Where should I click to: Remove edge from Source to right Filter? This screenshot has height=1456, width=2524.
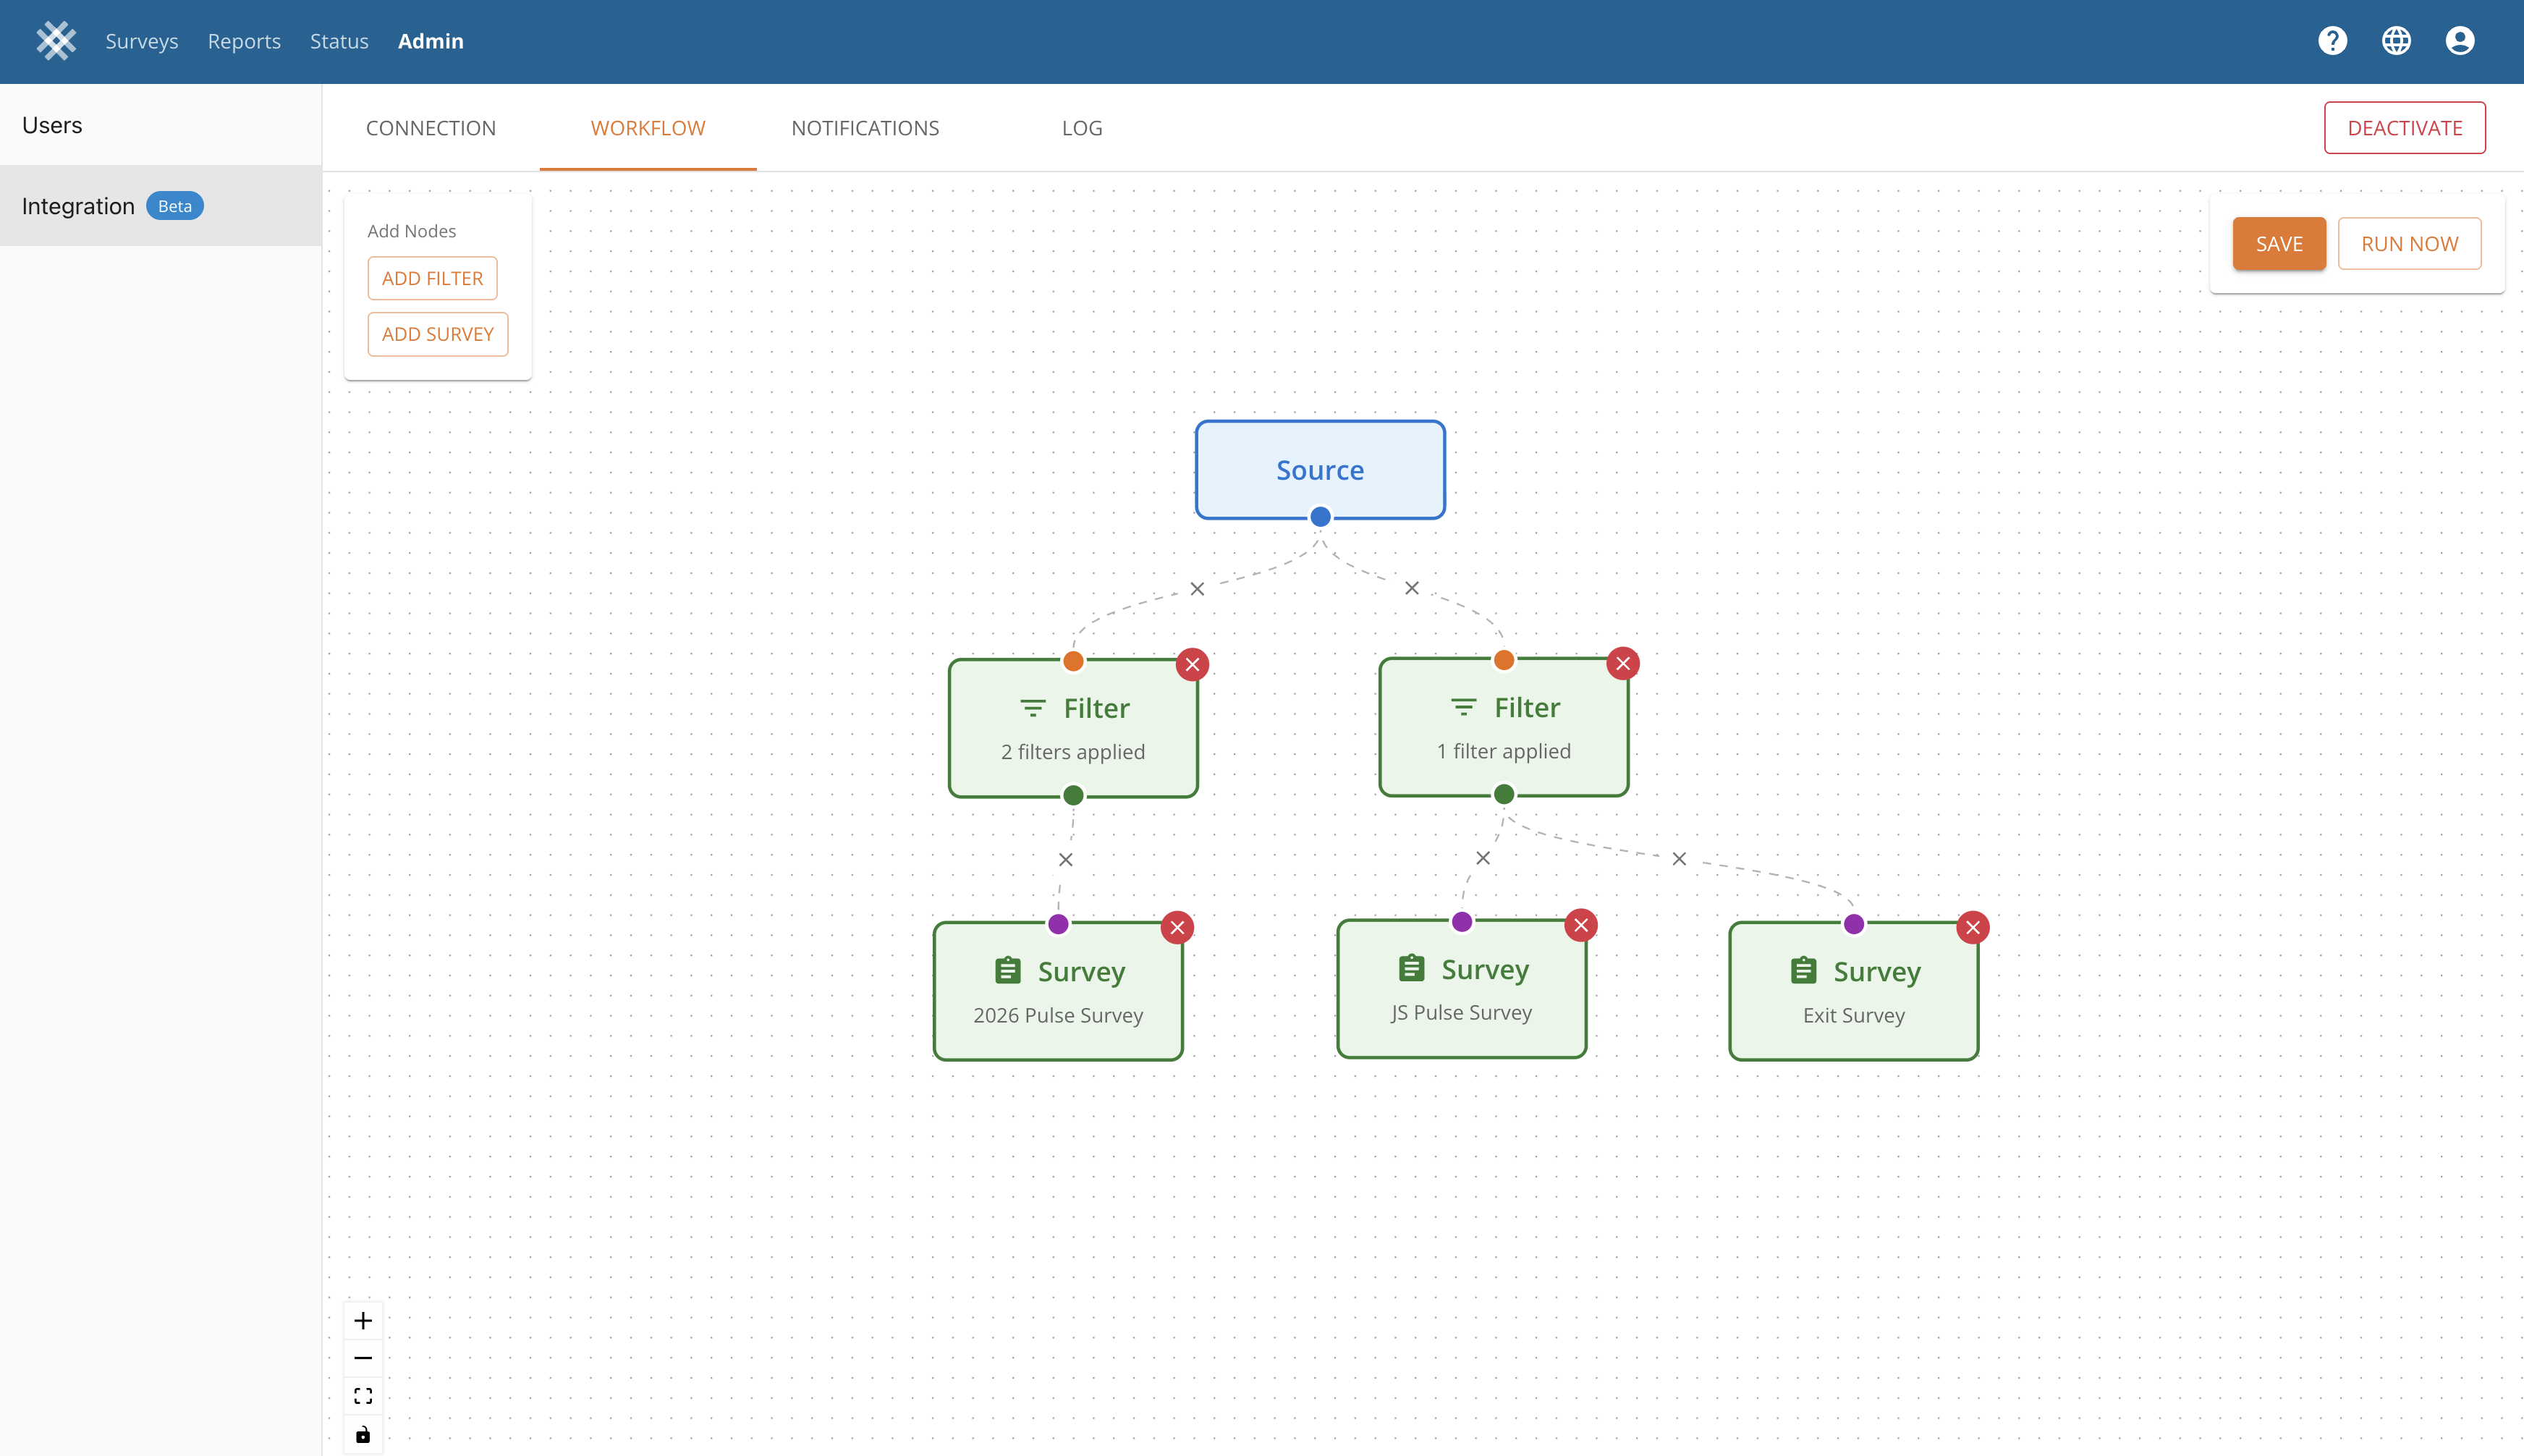pyautogui.click(x=1411, y=588)
